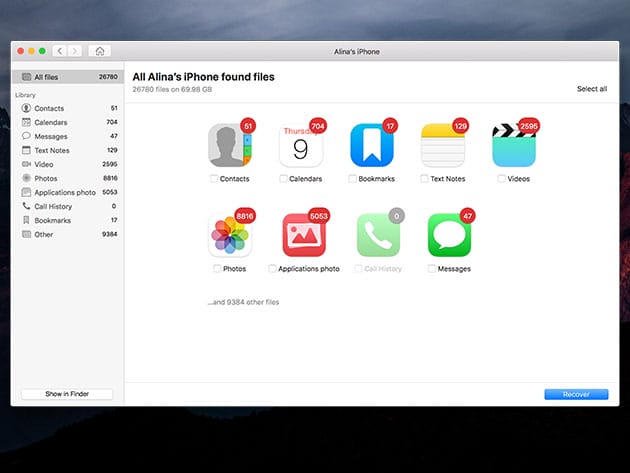
Task: Open the Calendars icon with 704 badge
Action: click(300, 146)
